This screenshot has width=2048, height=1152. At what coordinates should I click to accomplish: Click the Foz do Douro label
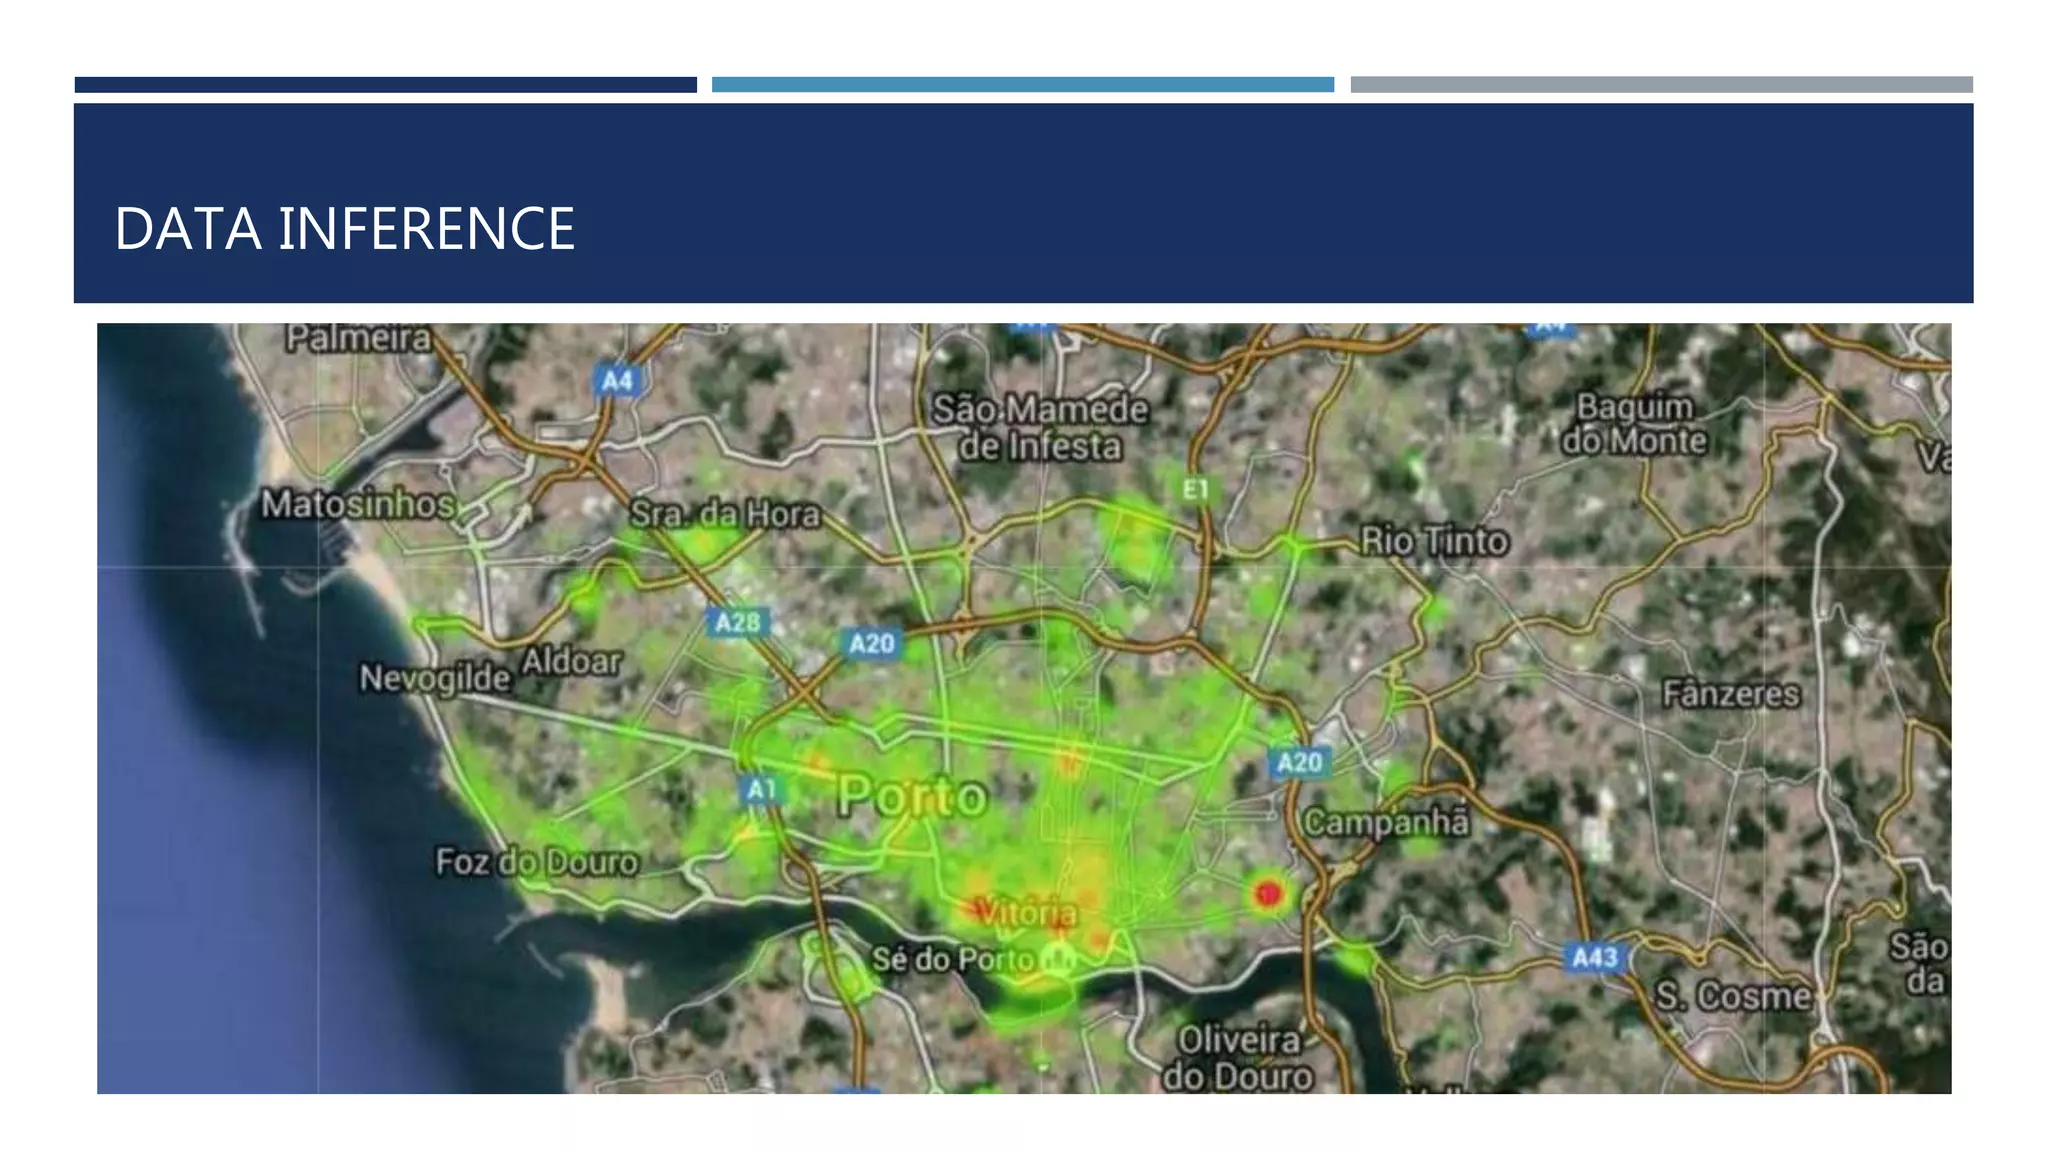coord(536,861)
